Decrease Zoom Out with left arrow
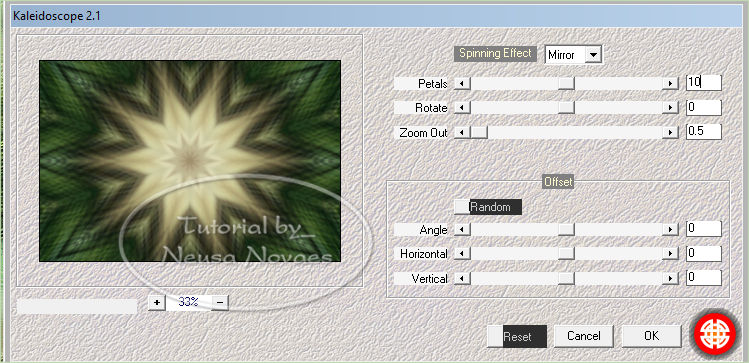Viewport: 749px width, 363px height. coord(461,132)
